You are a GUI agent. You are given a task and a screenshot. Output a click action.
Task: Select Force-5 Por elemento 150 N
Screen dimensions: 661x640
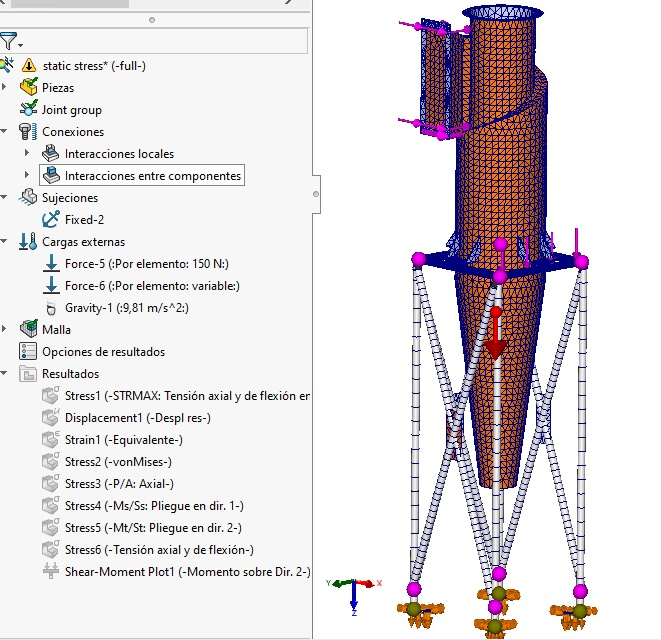pos(147,264)
